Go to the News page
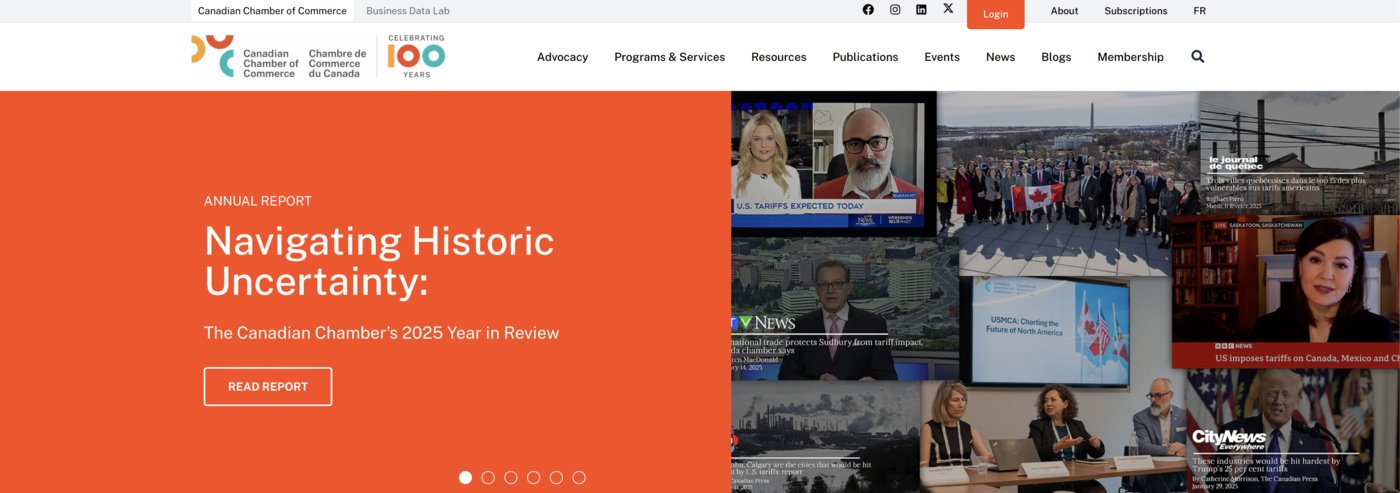This screenshot has height=493, width=1400. click(x=1000, y=57)
